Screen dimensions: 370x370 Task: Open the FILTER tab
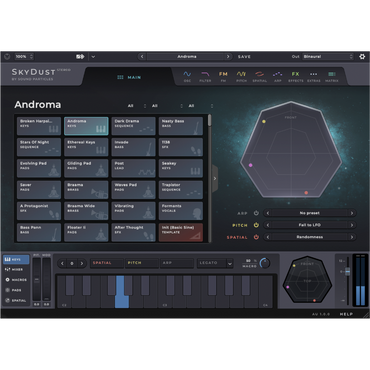click(x=205, y=77)
